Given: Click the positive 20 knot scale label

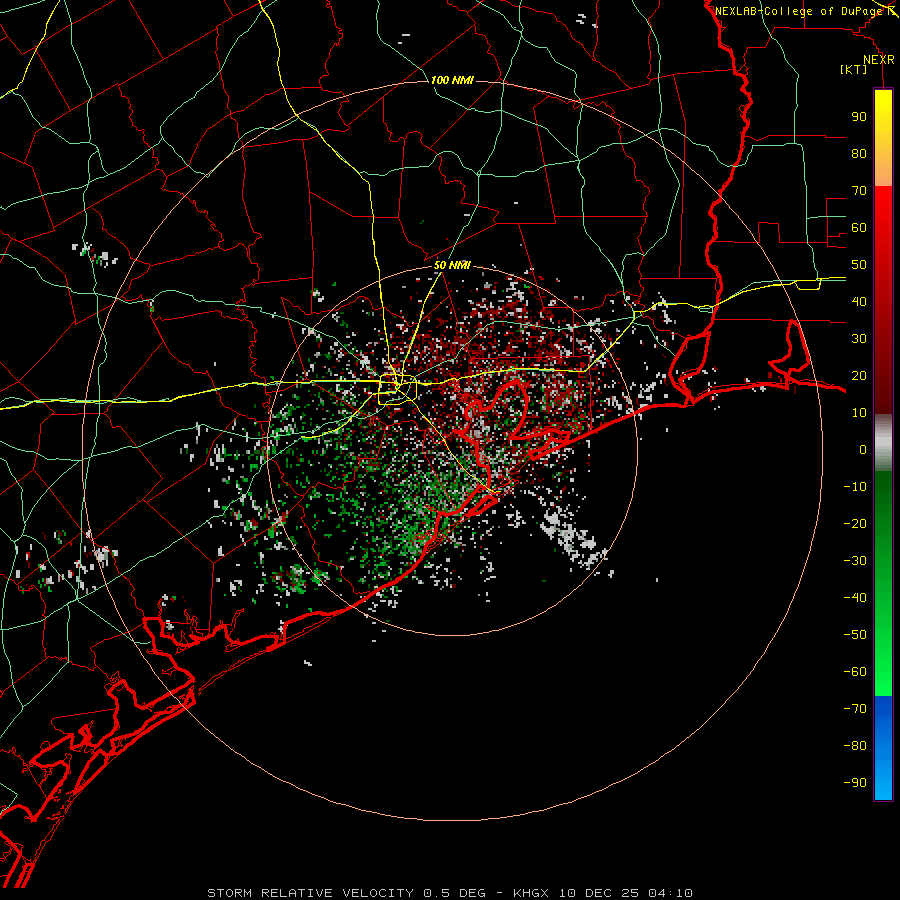Looking at the screenshot, I should (x=859, y=375).
